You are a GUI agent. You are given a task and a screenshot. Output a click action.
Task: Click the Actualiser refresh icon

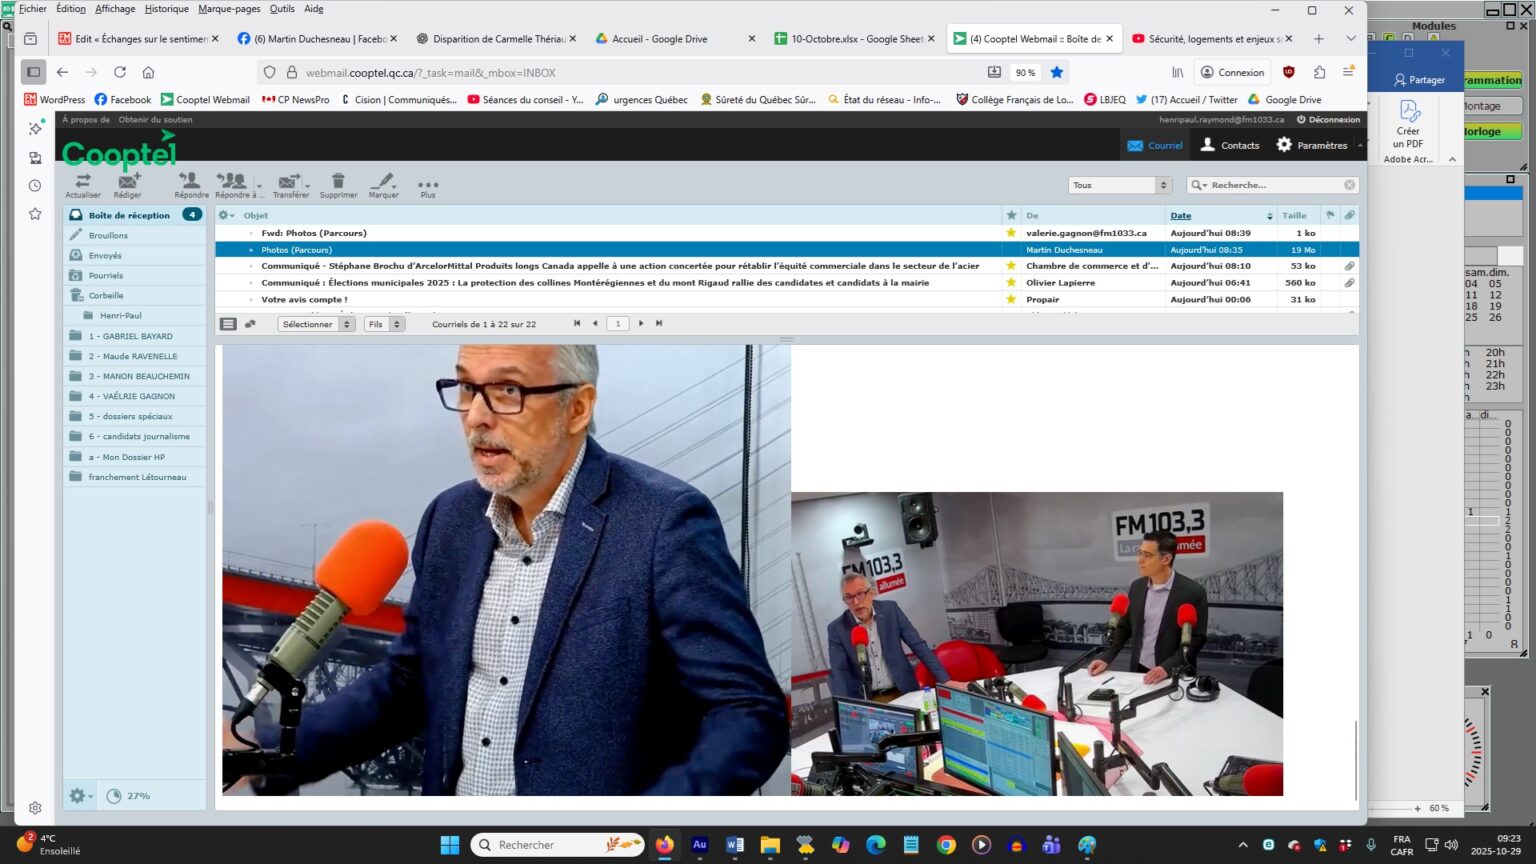(x=83, y=183)
